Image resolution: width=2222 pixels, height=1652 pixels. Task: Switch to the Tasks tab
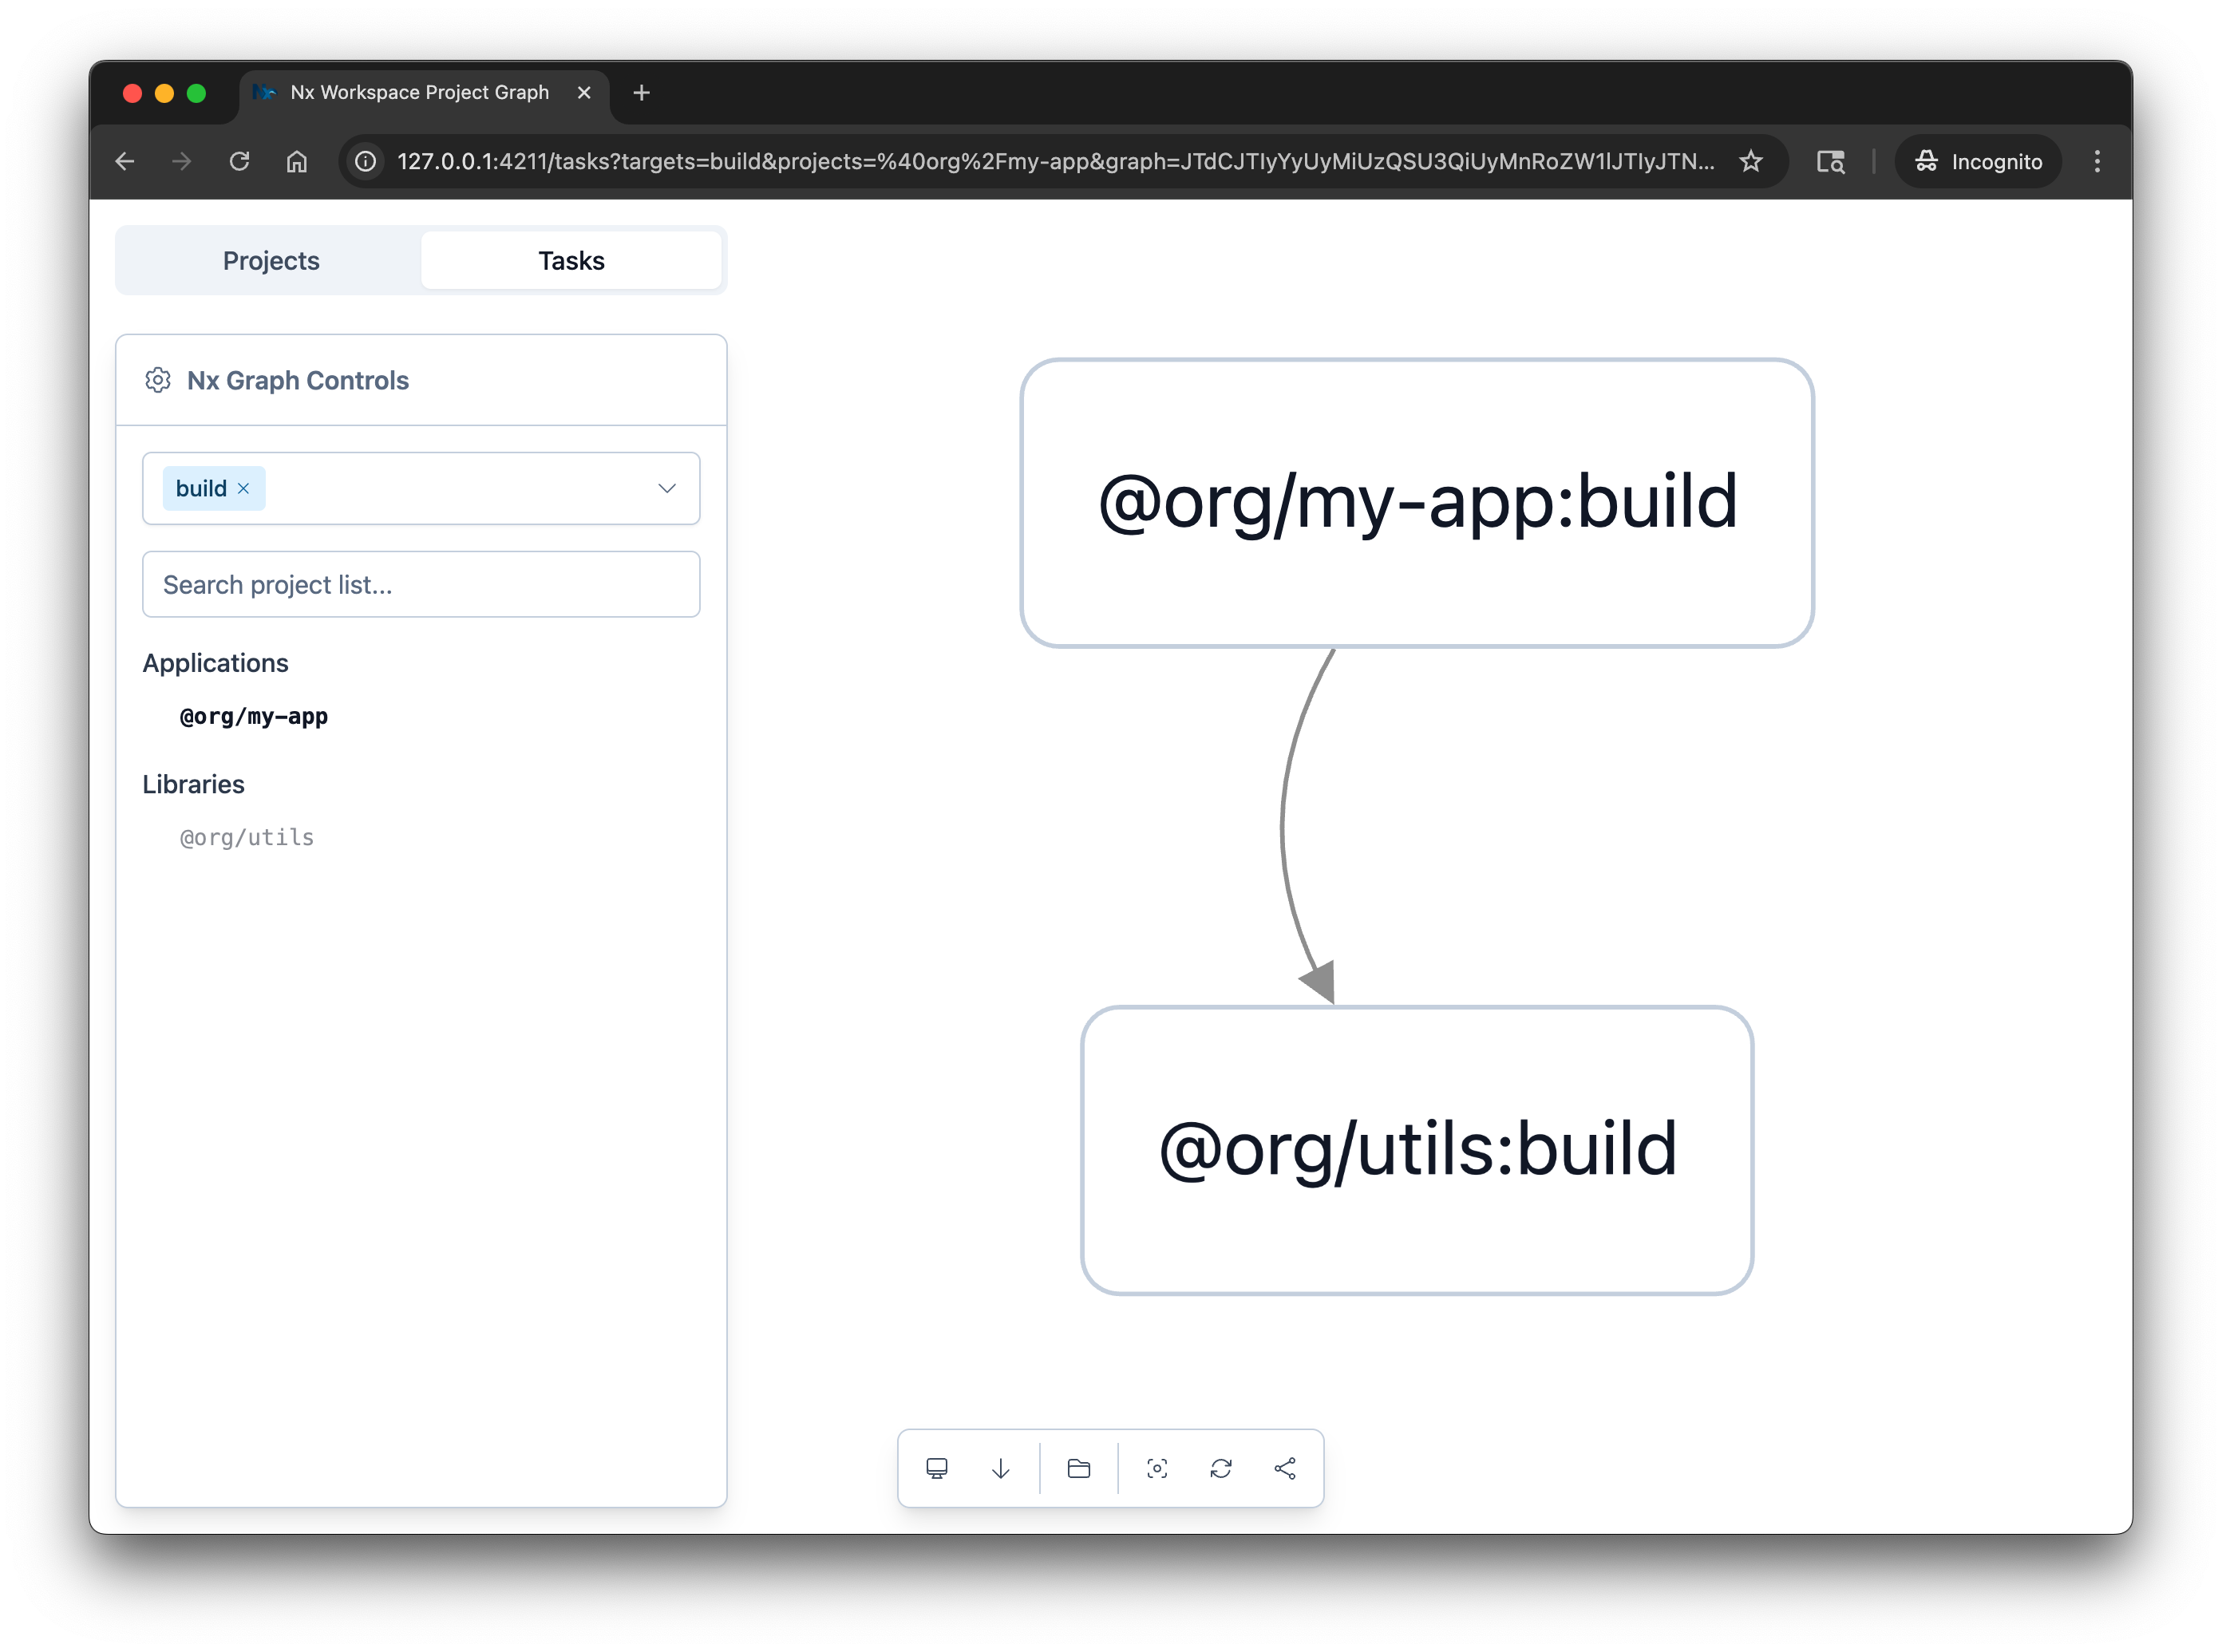(x=571, y=260)
